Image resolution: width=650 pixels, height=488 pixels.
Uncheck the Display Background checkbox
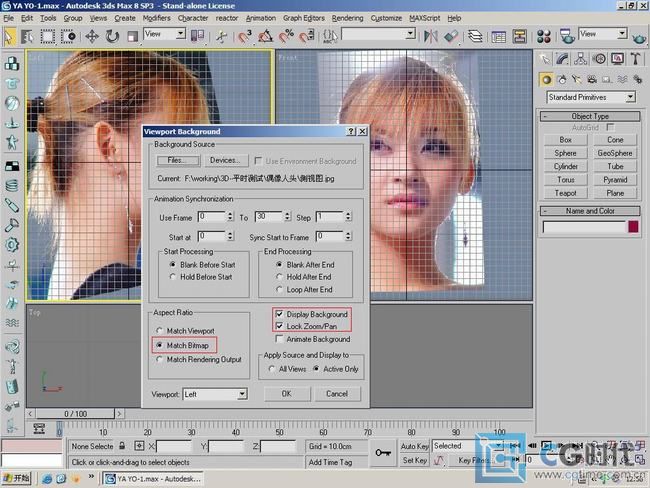(279, 314)
